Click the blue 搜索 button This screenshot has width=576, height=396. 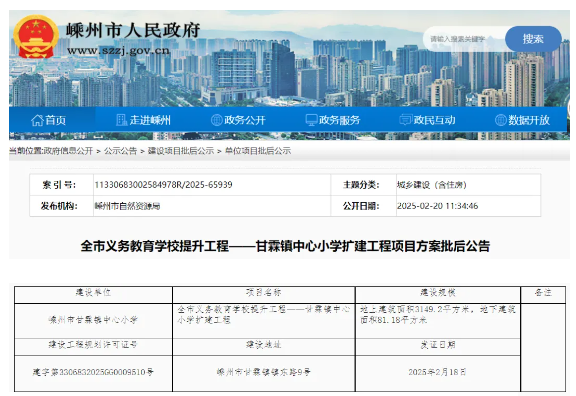(533, 39)
